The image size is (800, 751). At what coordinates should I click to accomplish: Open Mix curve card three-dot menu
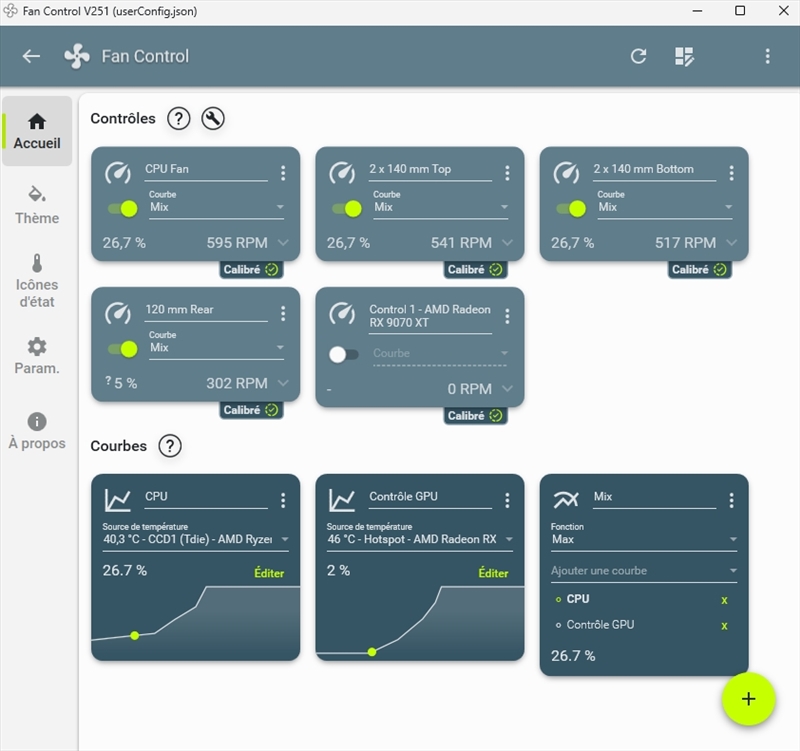click(x=732, y=500)
